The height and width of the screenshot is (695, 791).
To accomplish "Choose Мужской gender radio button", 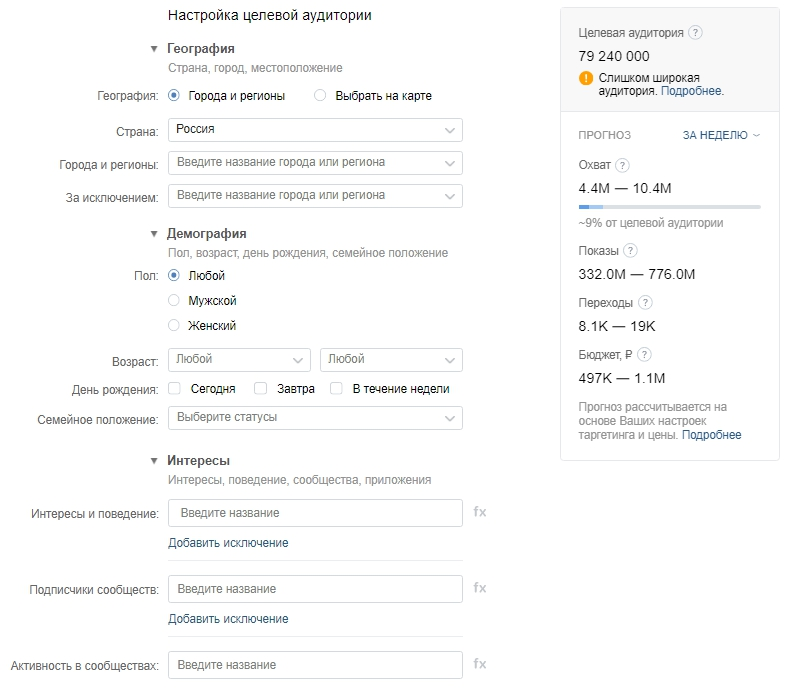I will [174, 300].
